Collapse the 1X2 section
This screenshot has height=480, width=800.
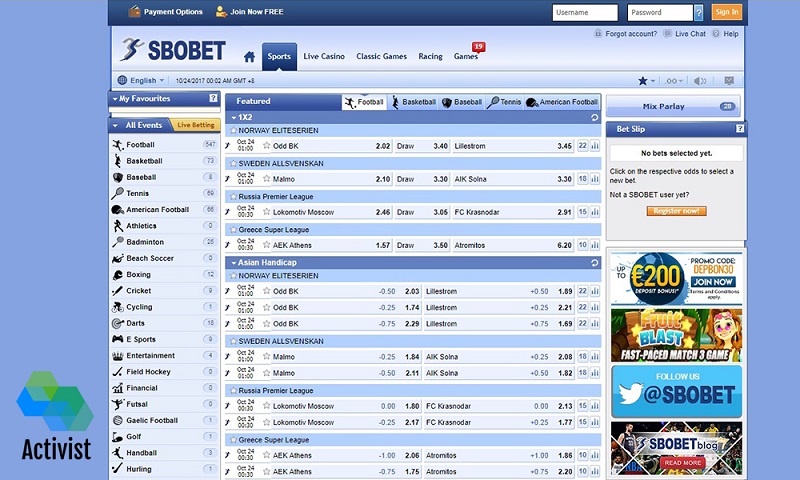234,117
